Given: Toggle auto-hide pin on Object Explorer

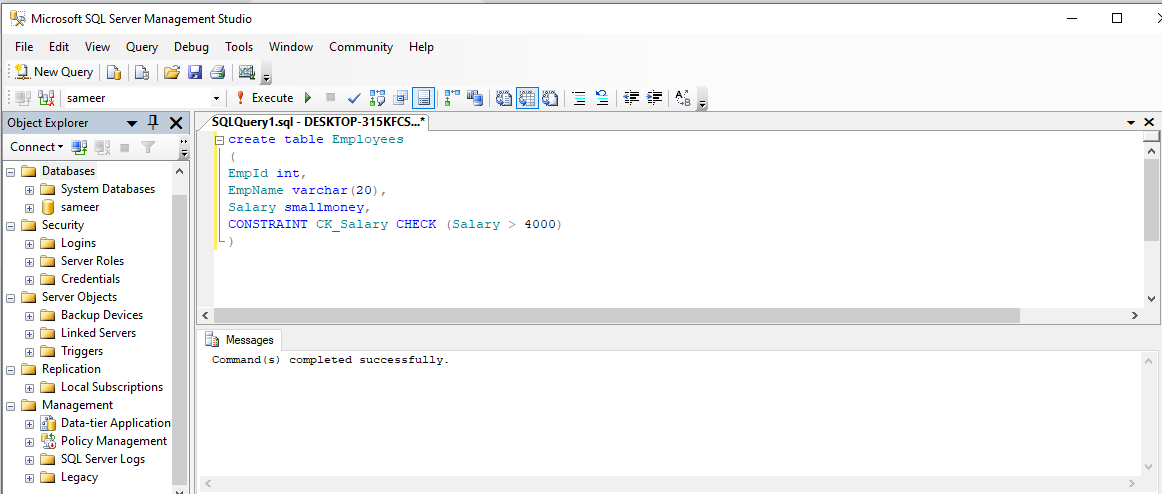Looking at the screenshot, I should [x=153, y=123].
